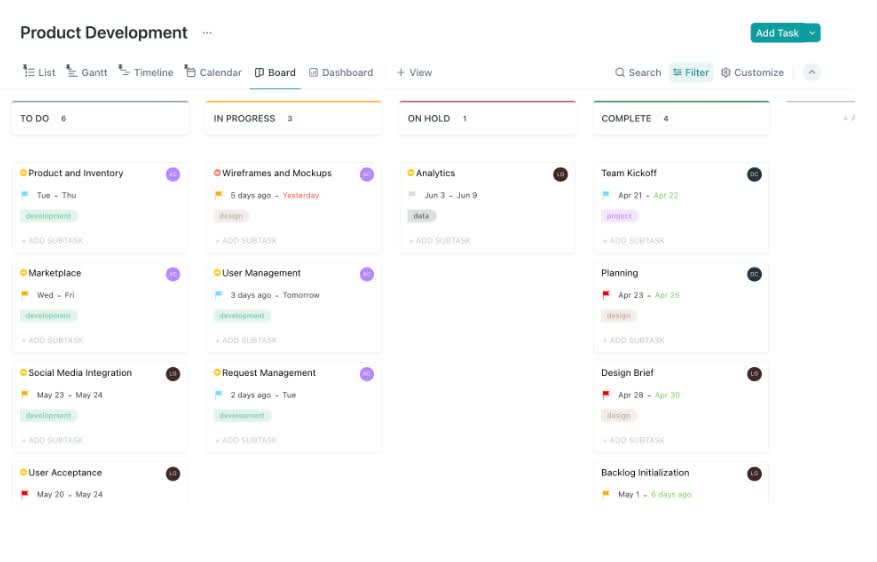This screenshot has height=562, width=877.
Task: Toggle status circle on Request Management
Action: click(218, 372)
